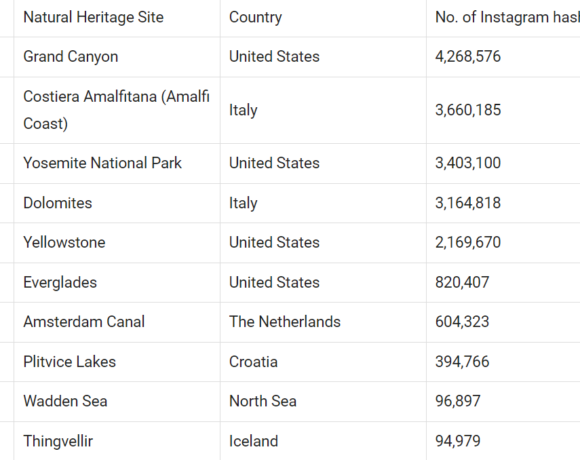
Task: Click The Netherlands country cell
Action: (323, 322)
